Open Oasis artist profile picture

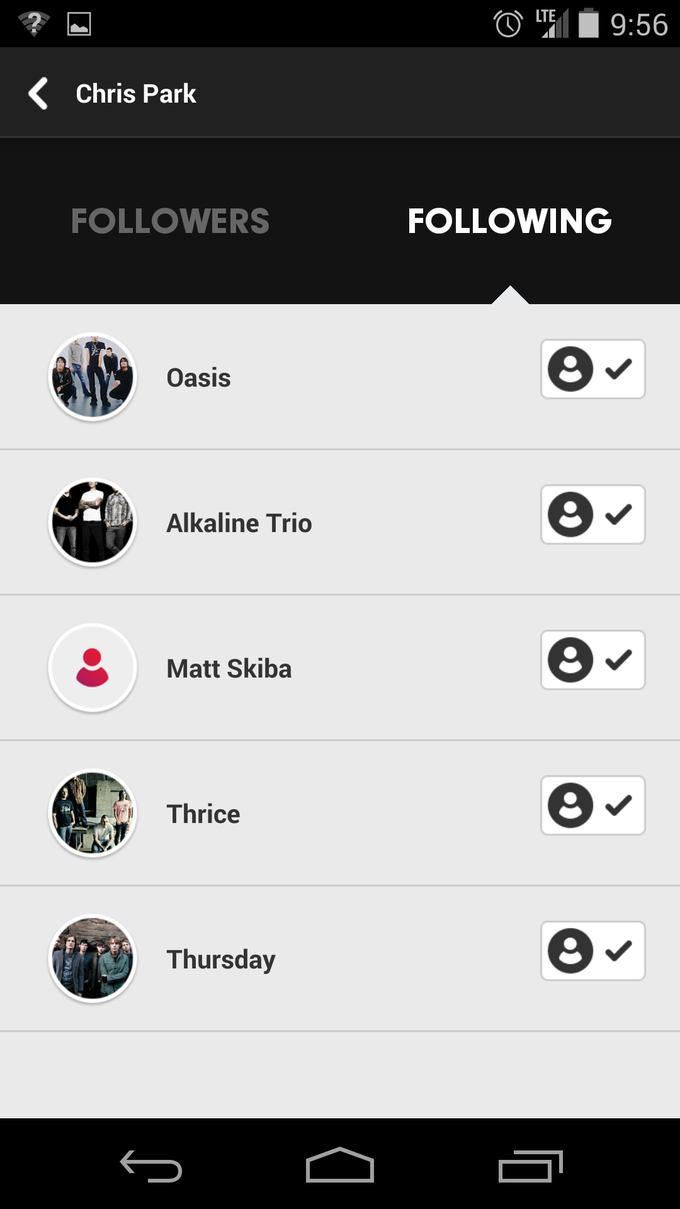[92, 377]
